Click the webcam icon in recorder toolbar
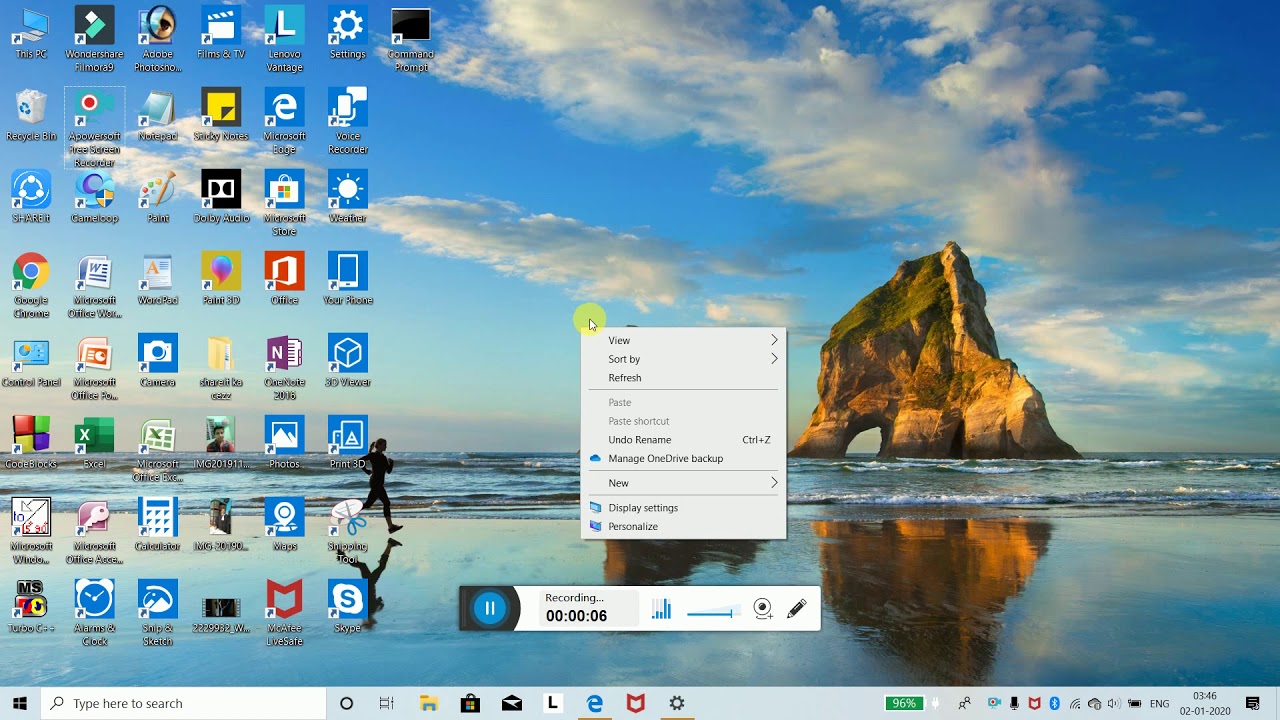Screen dimensions: 1280x720 click(763, 609)
